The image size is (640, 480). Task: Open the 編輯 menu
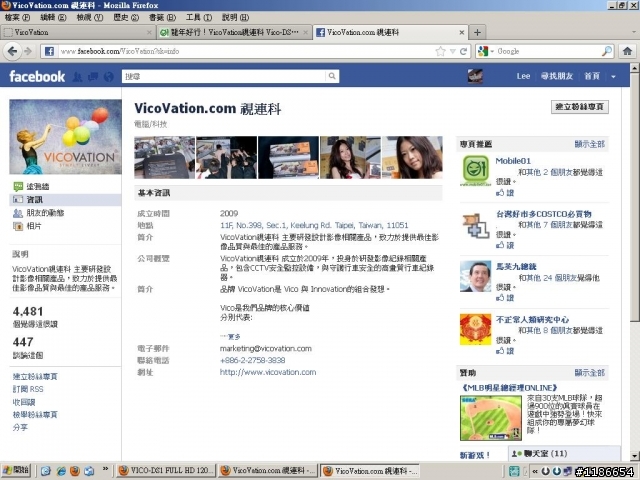pyautogui.click(x=53, y=18)
